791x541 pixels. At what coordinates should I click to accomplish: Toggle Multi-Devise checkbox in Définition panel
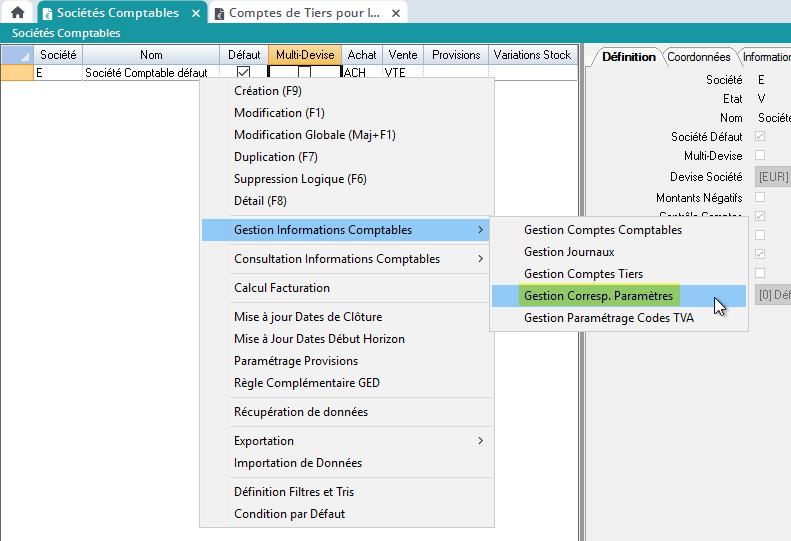pos(760,156)
